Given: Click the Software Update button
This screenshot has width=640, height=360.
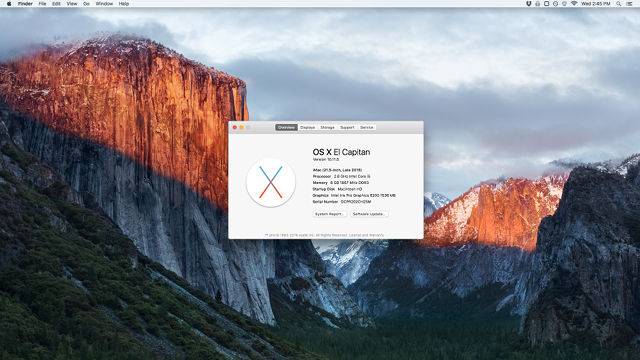Looking at the screenshot, I should [x=369, y=214].
